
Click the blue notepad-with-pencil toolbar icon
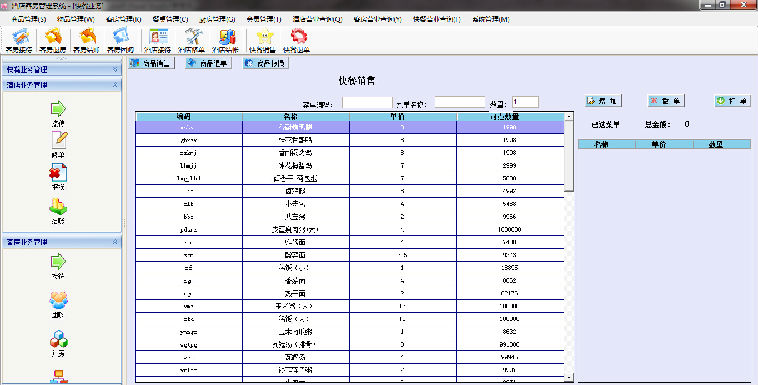tap(20, 37)
